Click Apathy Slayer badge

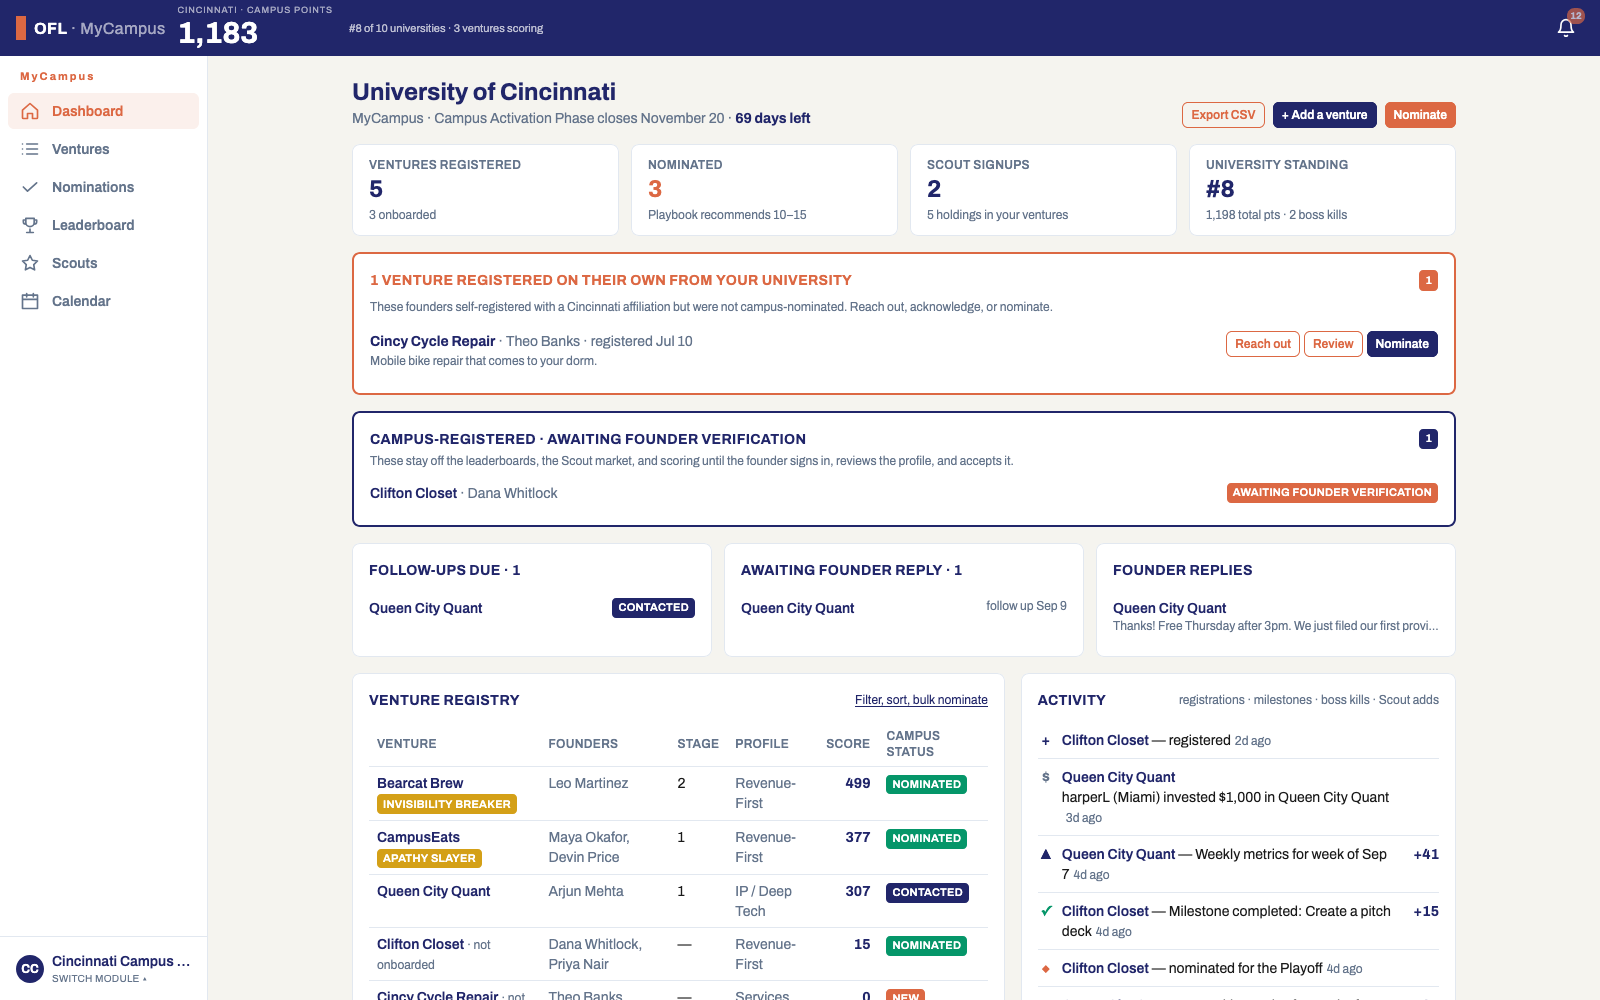pyautogui.click(x=429, y=858)
